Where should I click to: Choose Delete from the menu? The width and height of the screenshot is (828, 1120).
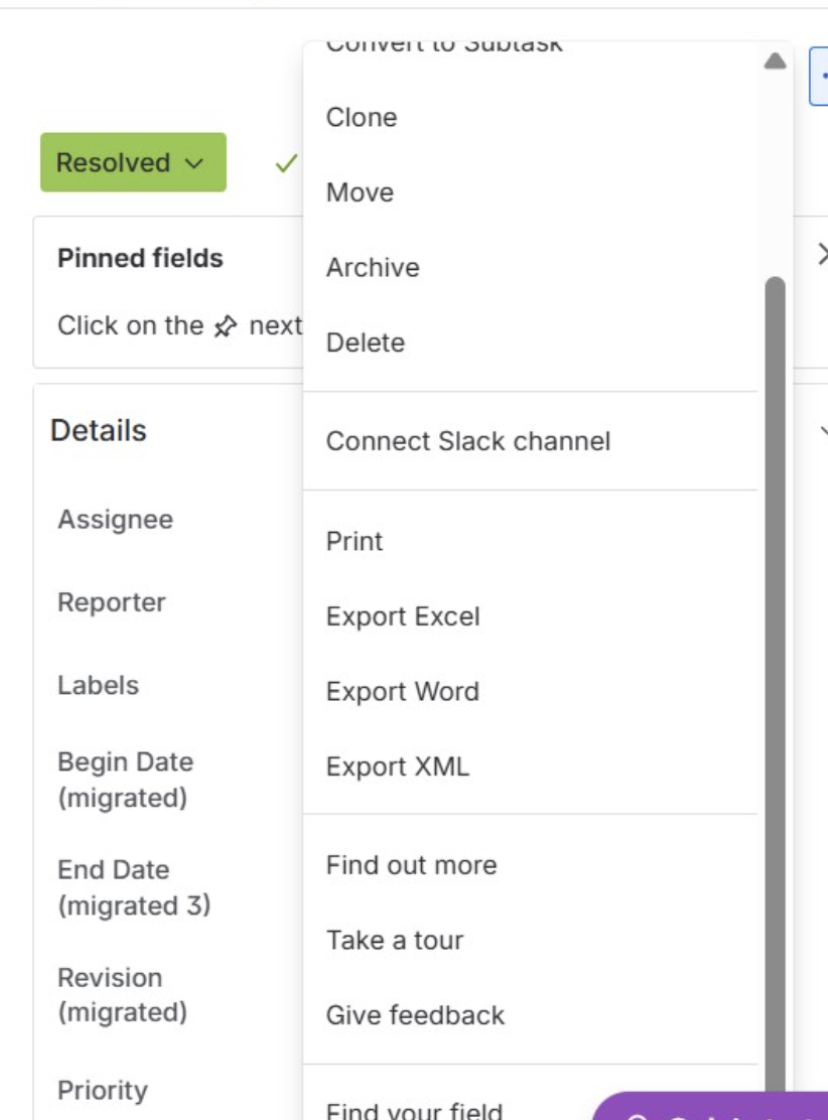tap(365, 342)
